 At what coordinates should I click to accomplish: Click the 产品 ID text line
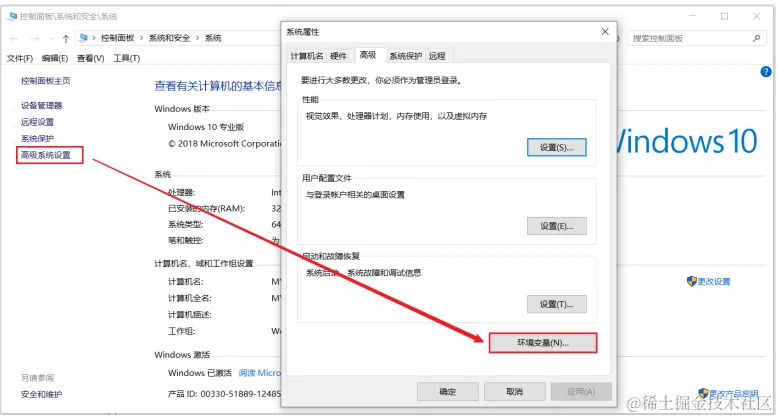point(224,394)
